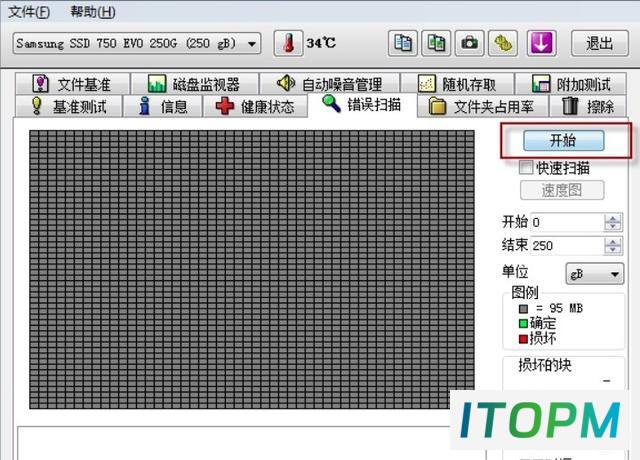Click the 开始 start scan button

pos(564,140)
